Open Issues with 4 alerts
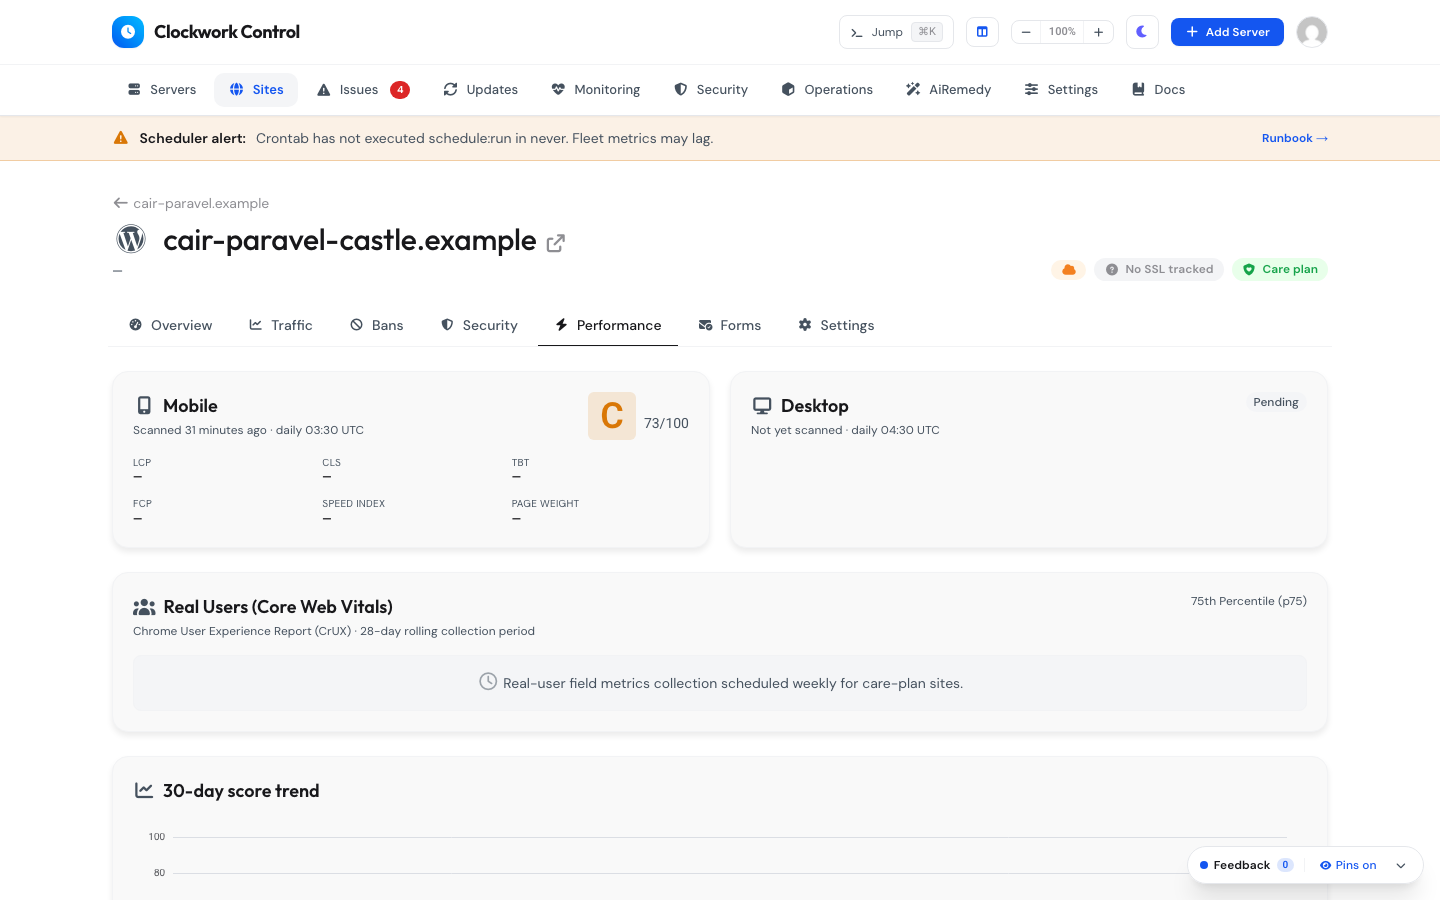The width and height of the screenshot is (1440, 900). (x=363, y=90)
